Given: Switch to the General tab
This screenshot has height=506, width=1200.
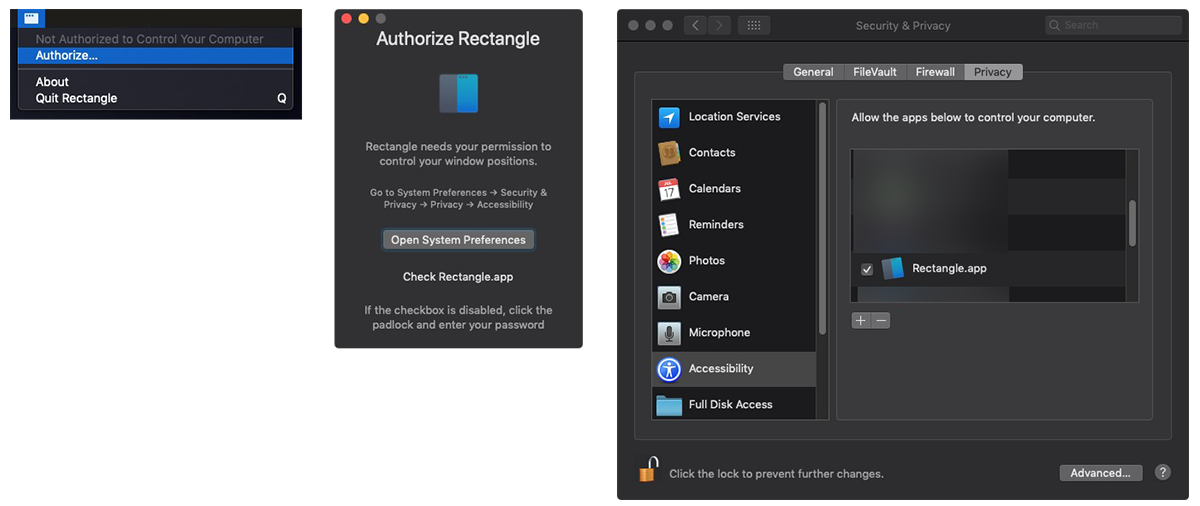Looking at the screenshot, I should pyautogui.click(x=813, y=72).
